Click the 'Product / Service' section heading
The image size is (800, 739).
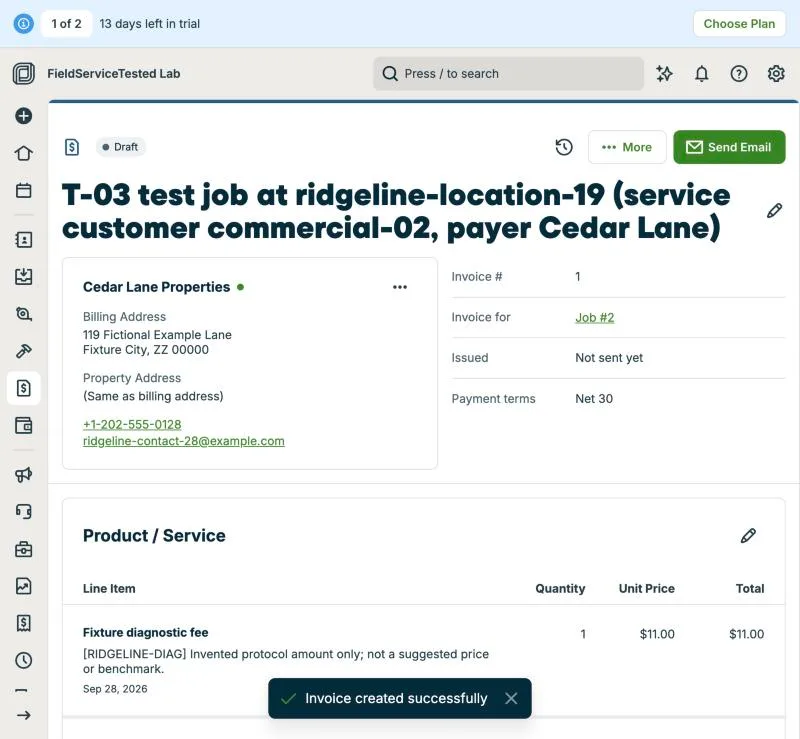(x=154, y=536)
